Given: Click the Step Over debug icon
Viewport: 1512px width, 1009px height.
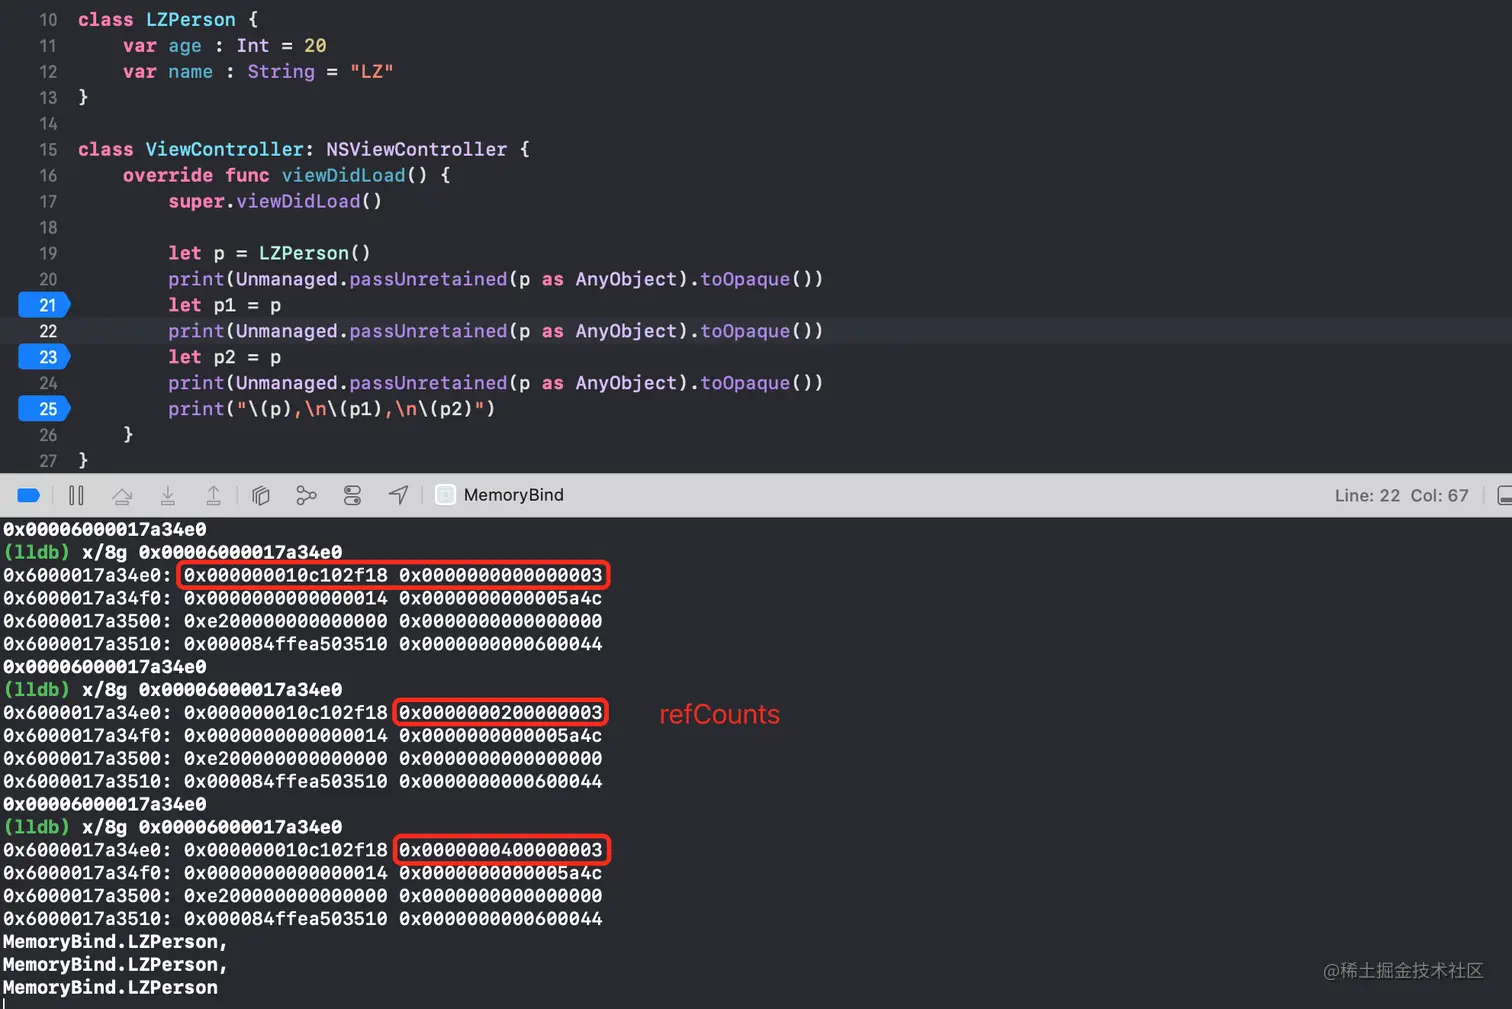Looking at the screenshot, I should pyautogui.click(x=122, y=495).
